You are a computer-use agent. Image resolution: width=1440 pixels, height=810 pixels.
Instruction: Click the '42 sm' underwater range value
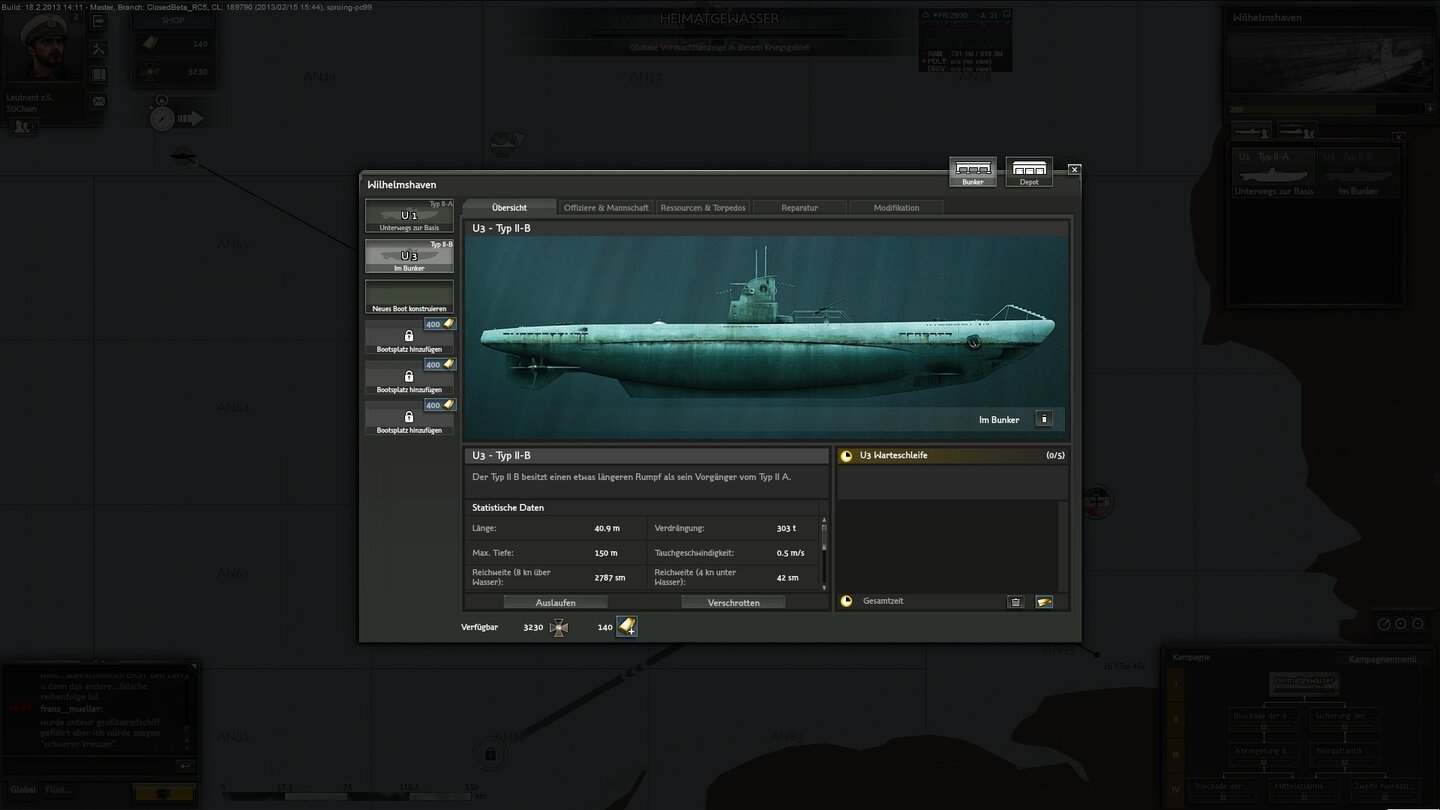pyautogui.click(x=787, y=577)
